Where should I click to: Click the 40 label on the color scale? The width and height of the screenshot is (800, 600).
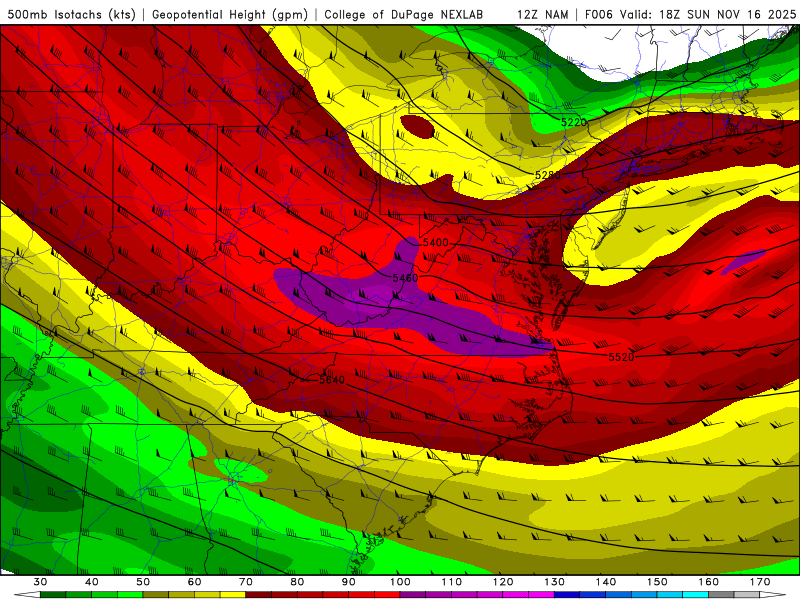click(x=91, y=582)
